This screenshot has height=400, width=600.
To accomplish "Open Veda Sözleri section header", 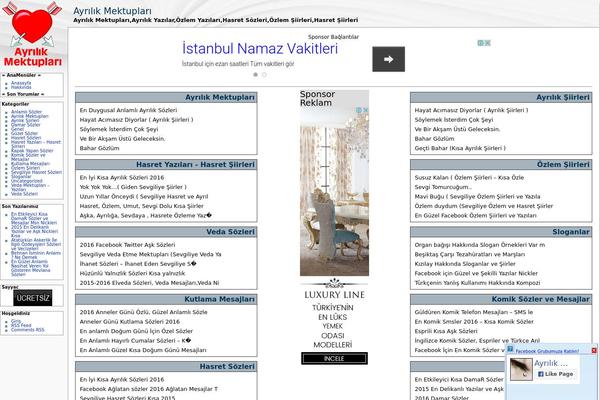I will tap(230, 232).
